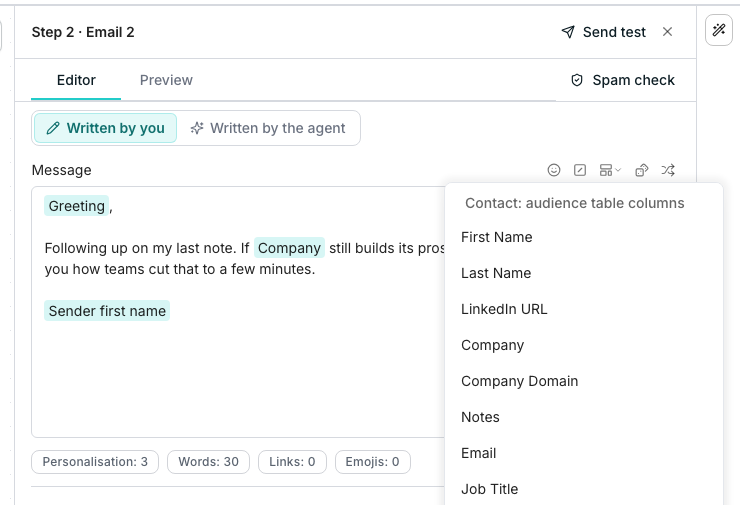Click the 'Step 2 · Email 2' title
740x505 pixels.
coord(83,32)
